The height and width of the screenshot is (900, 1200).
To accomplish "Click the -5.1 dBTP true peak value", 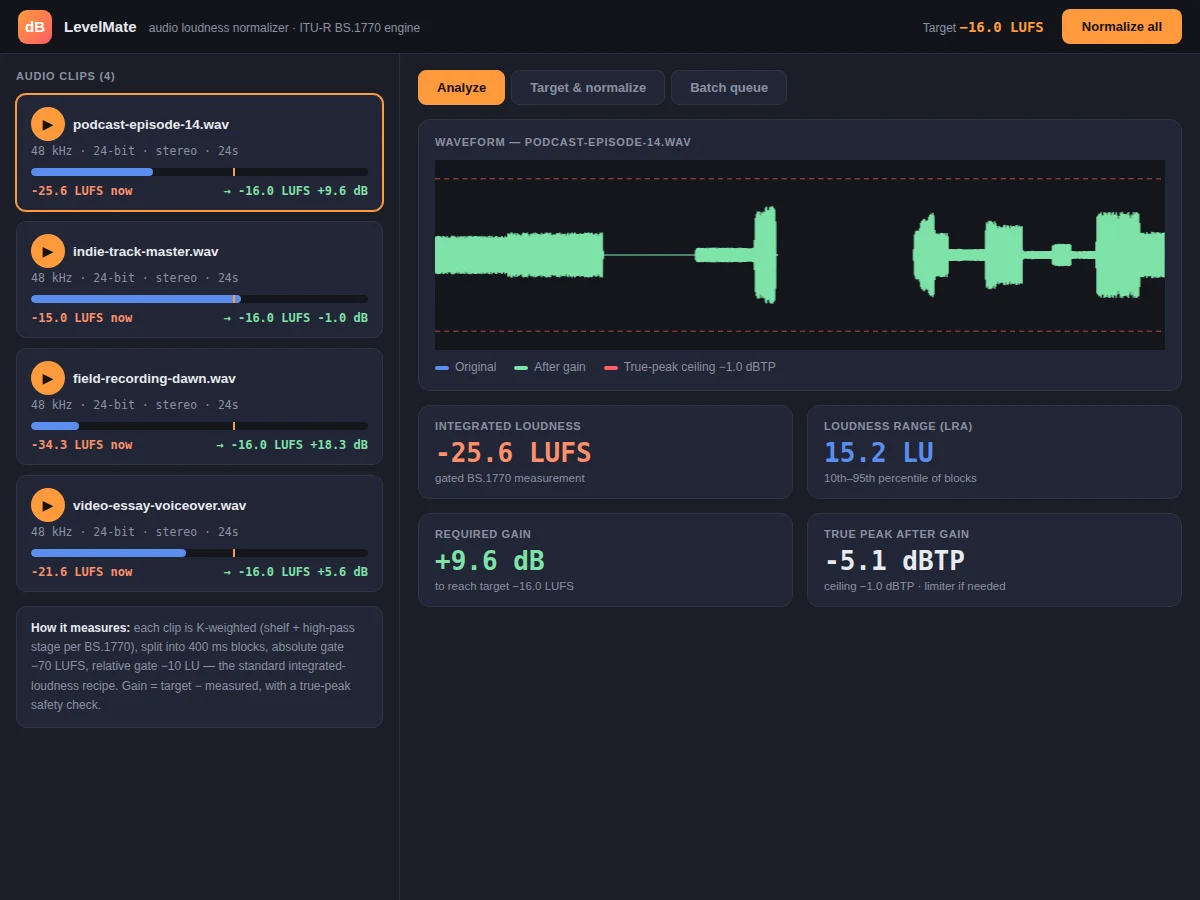I will 895,561.
